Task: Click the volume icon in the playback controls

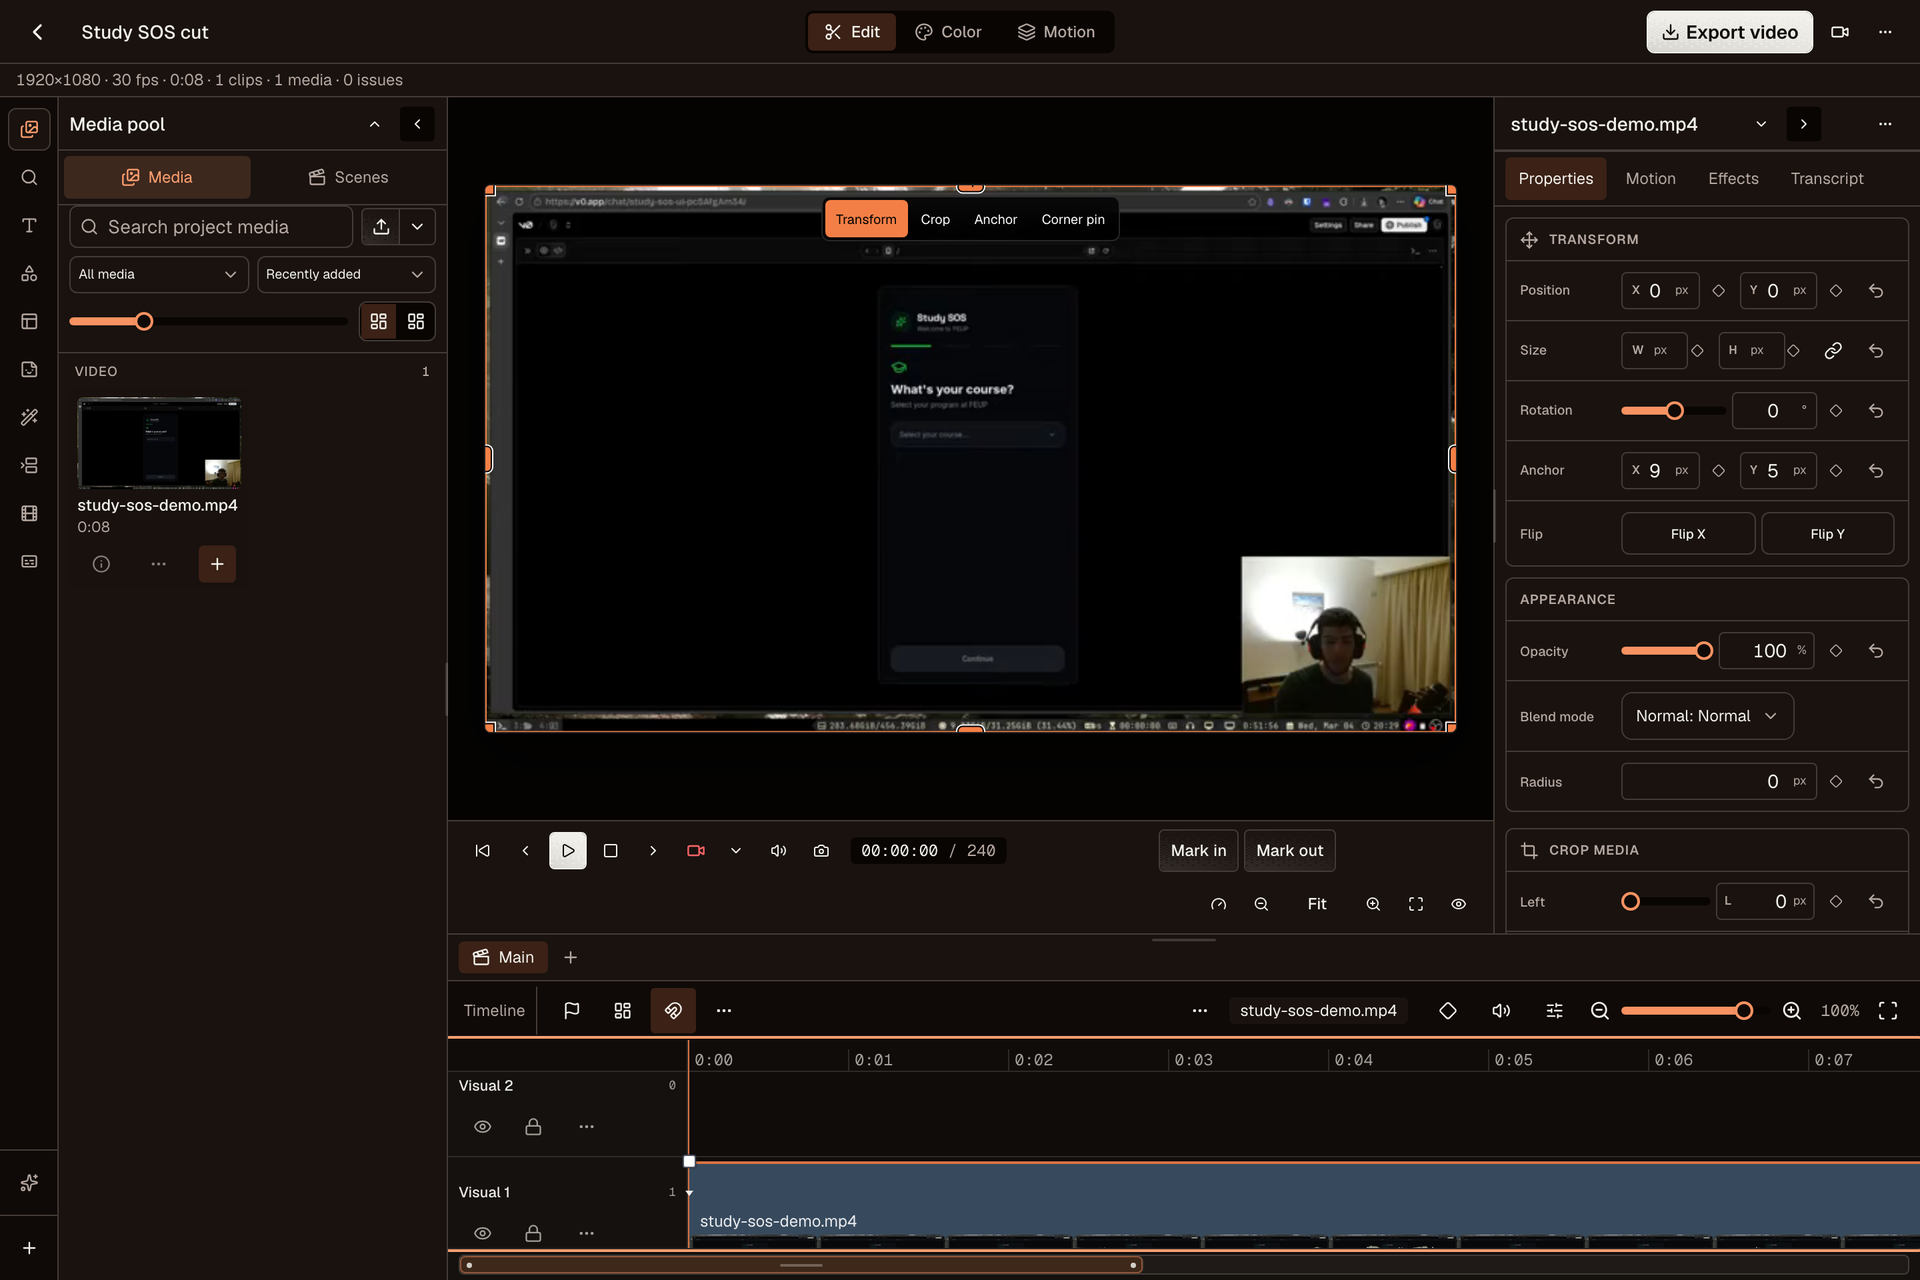Action: pos(778,851)
